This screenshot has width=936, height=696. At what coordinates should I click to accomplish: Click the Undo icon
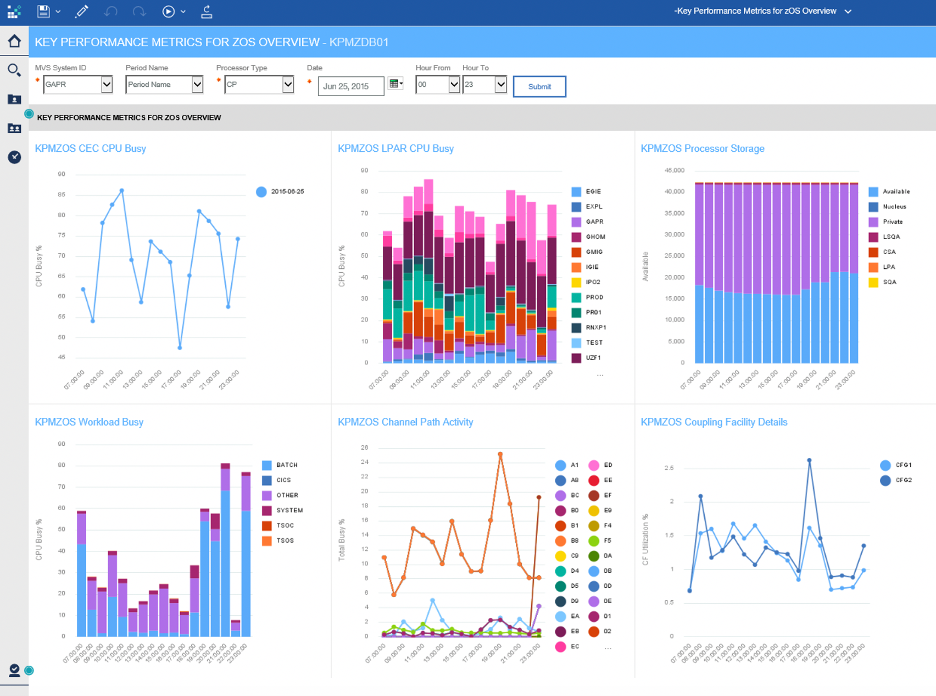point(110,12)
